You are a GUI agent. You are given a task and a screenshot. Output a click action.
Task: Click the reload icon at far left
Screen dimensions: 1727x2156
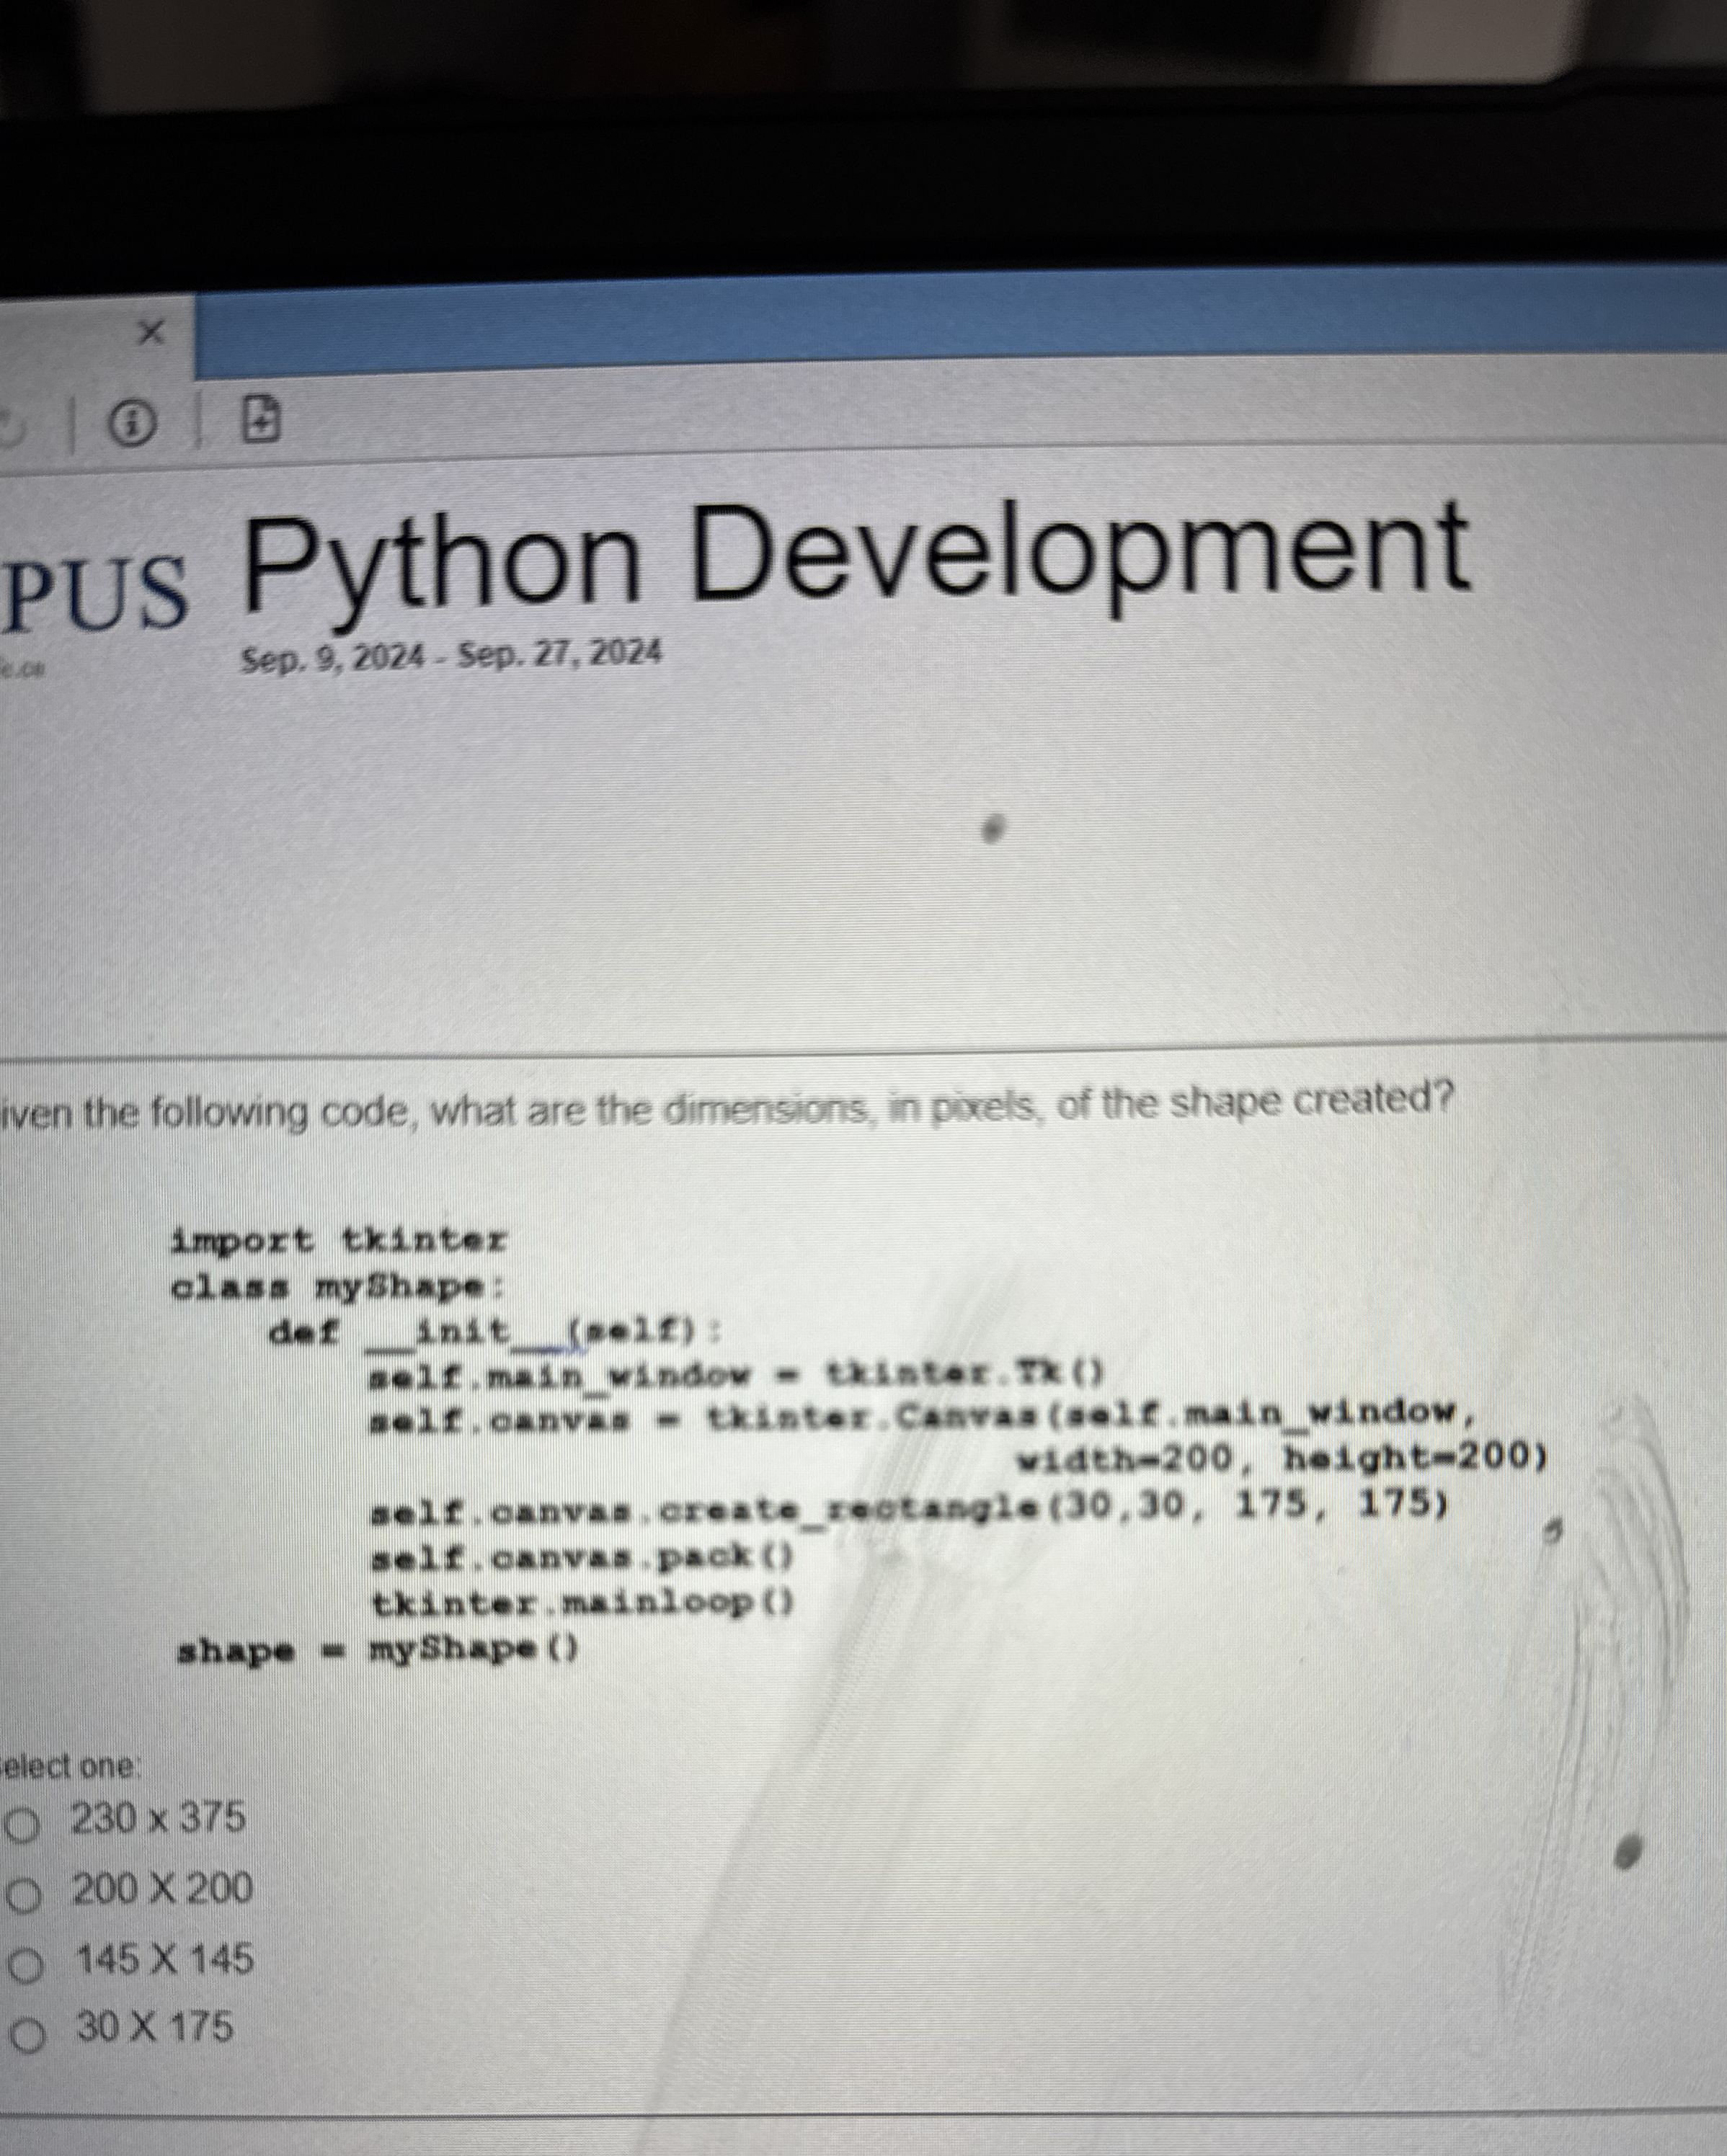(x=8, y=424)
